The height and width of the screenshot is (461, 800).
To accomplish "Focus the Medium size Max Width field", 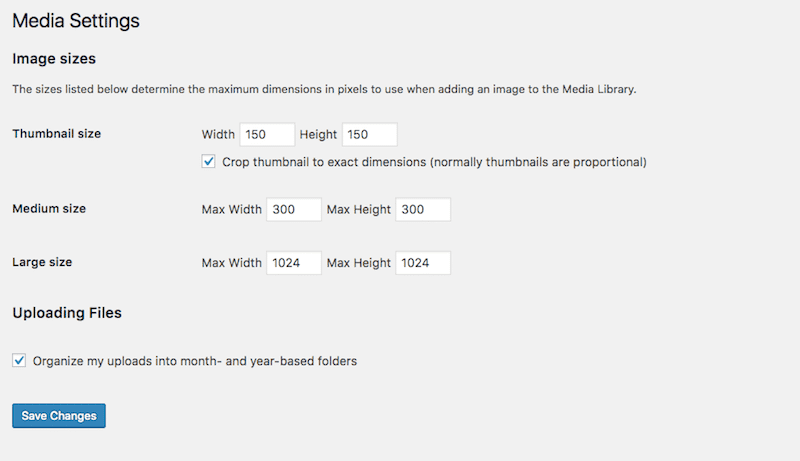I will coord(293,209).
